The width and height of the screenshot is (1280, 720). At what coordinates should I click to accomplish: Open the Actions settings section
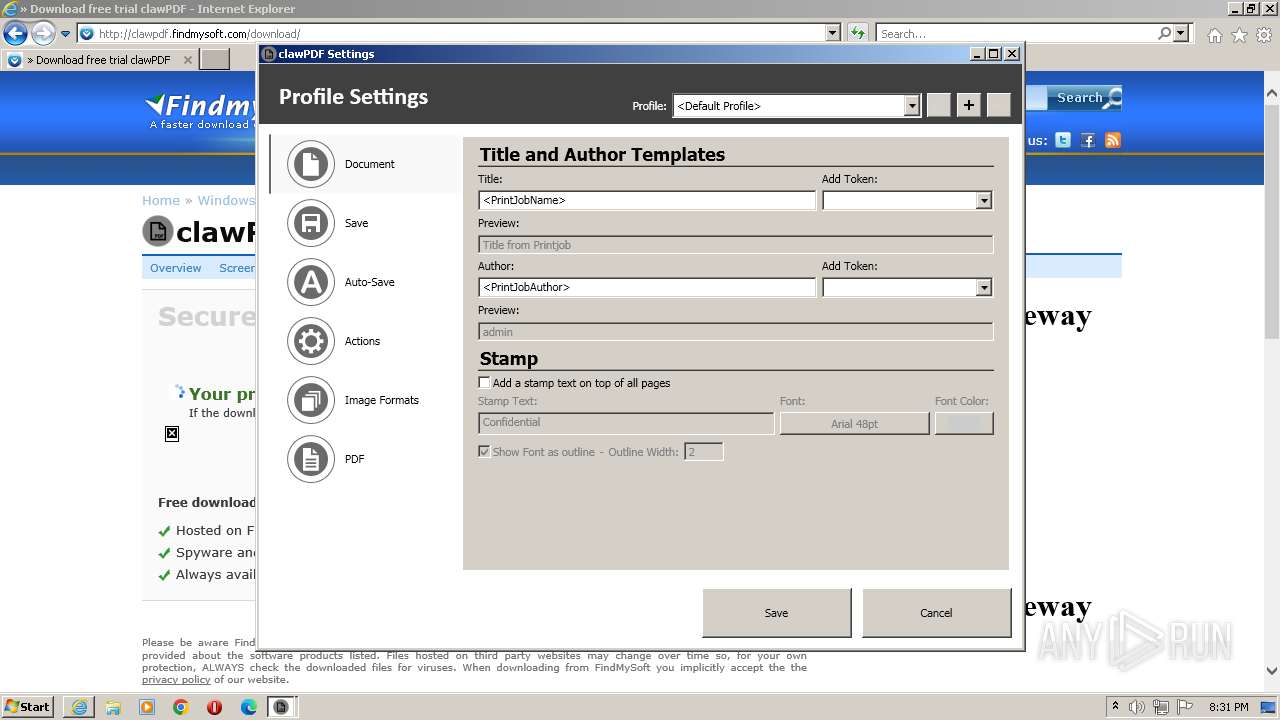pyautogui.click(x=366, y=341)
